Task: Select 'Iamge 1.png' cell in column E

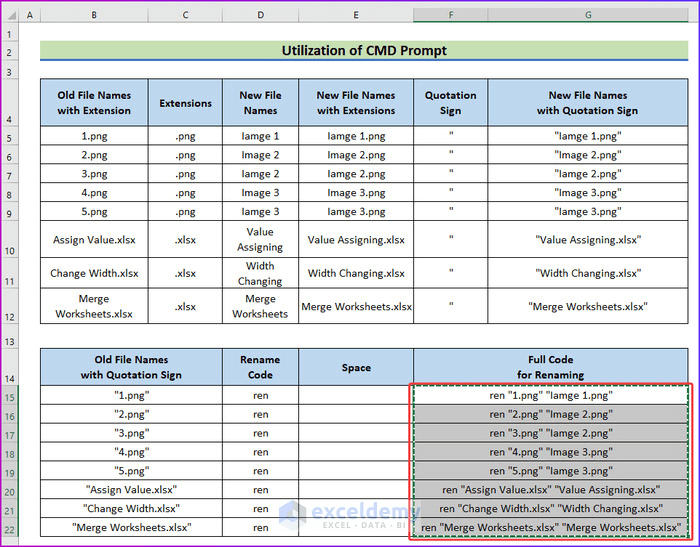Action: (x=356, y=136)
